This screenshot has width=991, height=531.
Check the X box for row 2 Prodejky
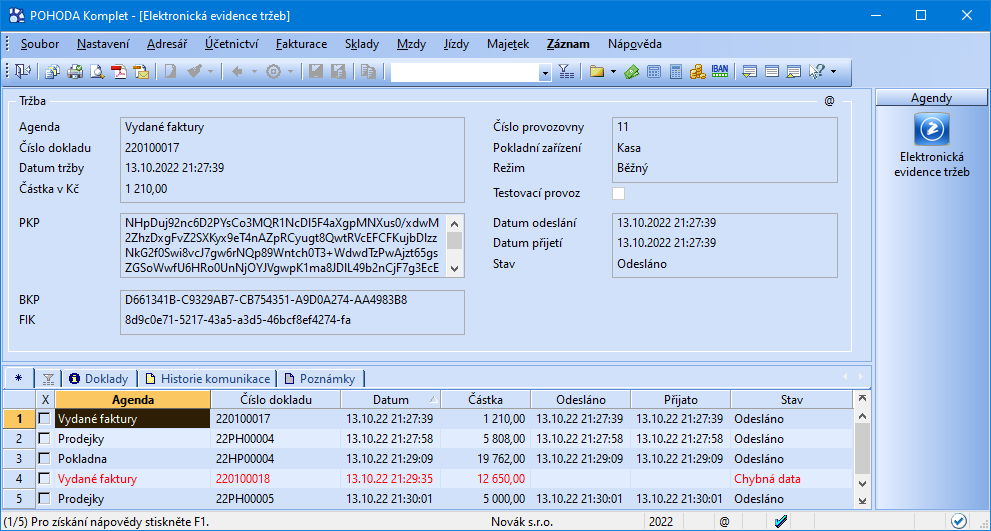point(44,439)
